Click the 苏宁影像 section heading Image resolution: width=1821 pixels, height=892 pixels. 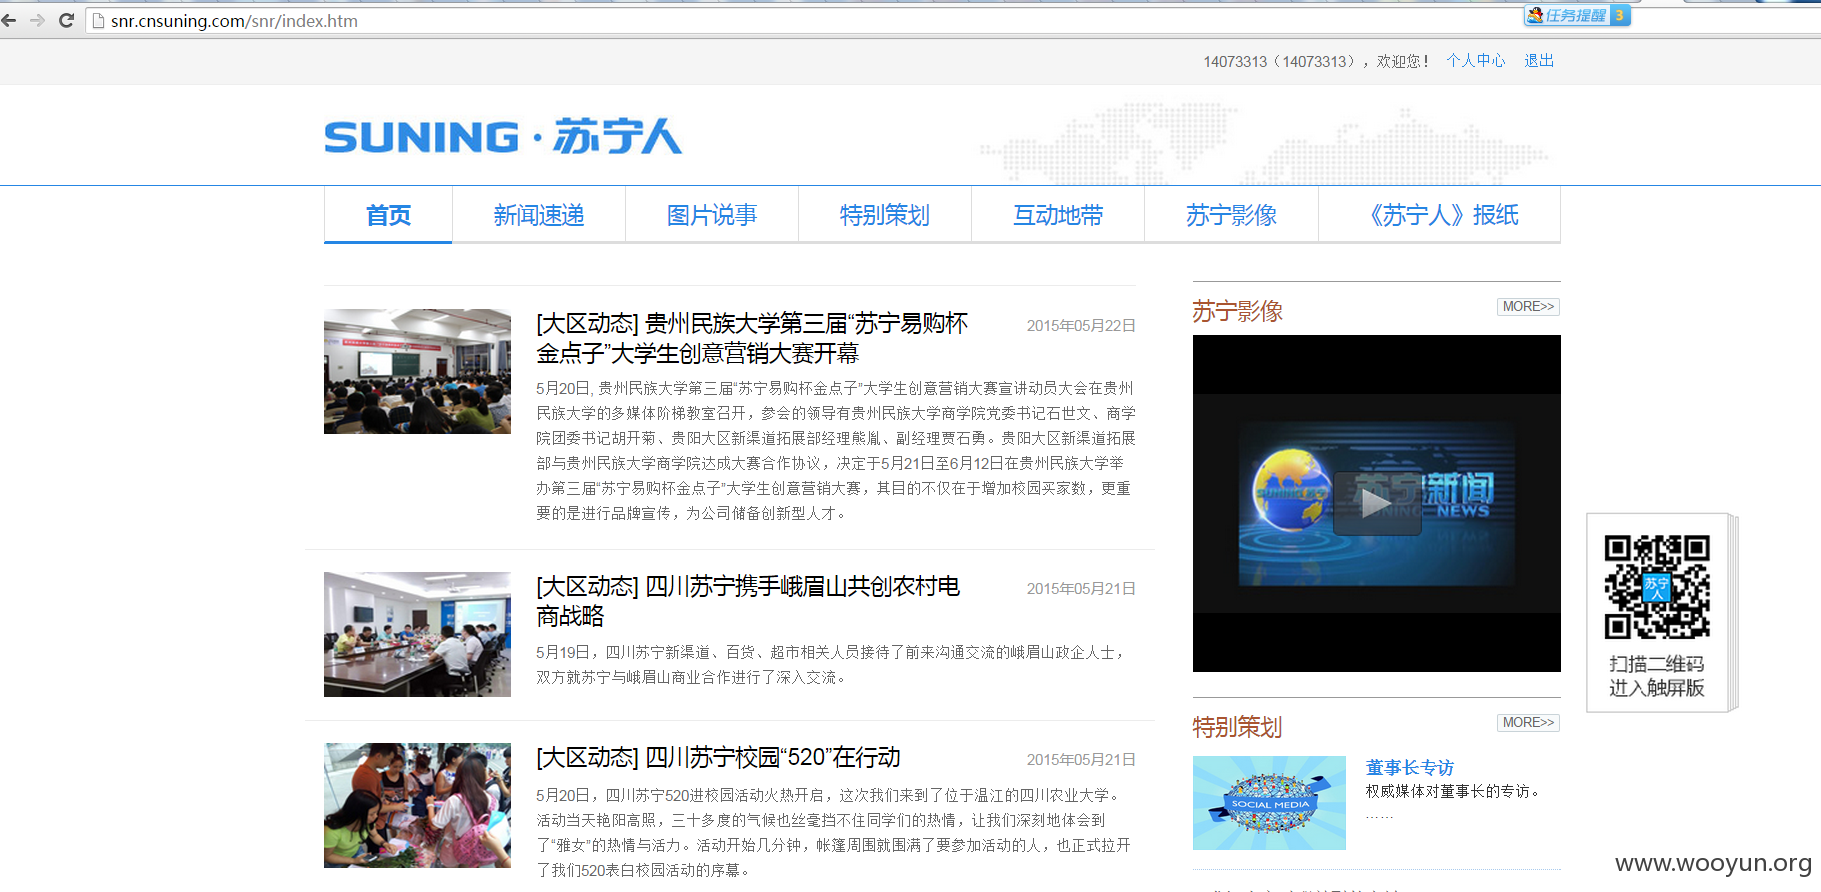[x=1237, y=311]
